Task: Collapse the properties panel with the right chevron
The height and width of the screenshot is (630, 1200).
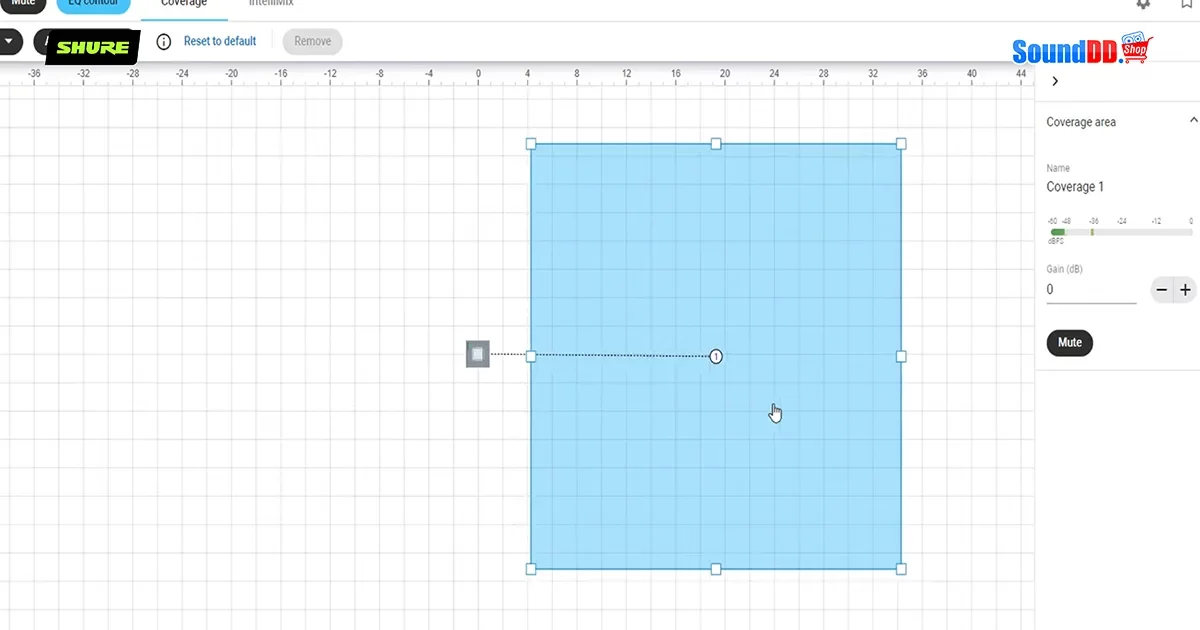Action: (1055, 82)
